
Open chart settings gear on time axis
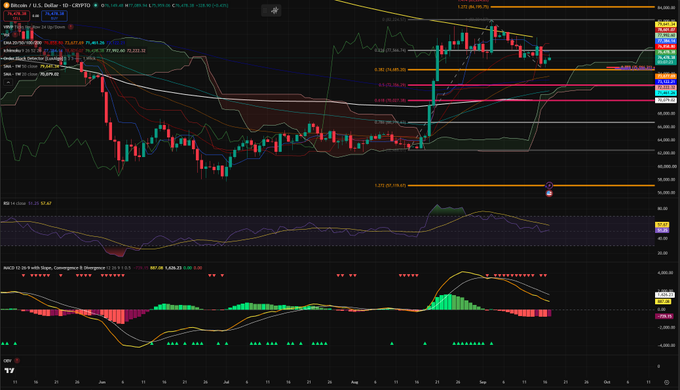667,382
